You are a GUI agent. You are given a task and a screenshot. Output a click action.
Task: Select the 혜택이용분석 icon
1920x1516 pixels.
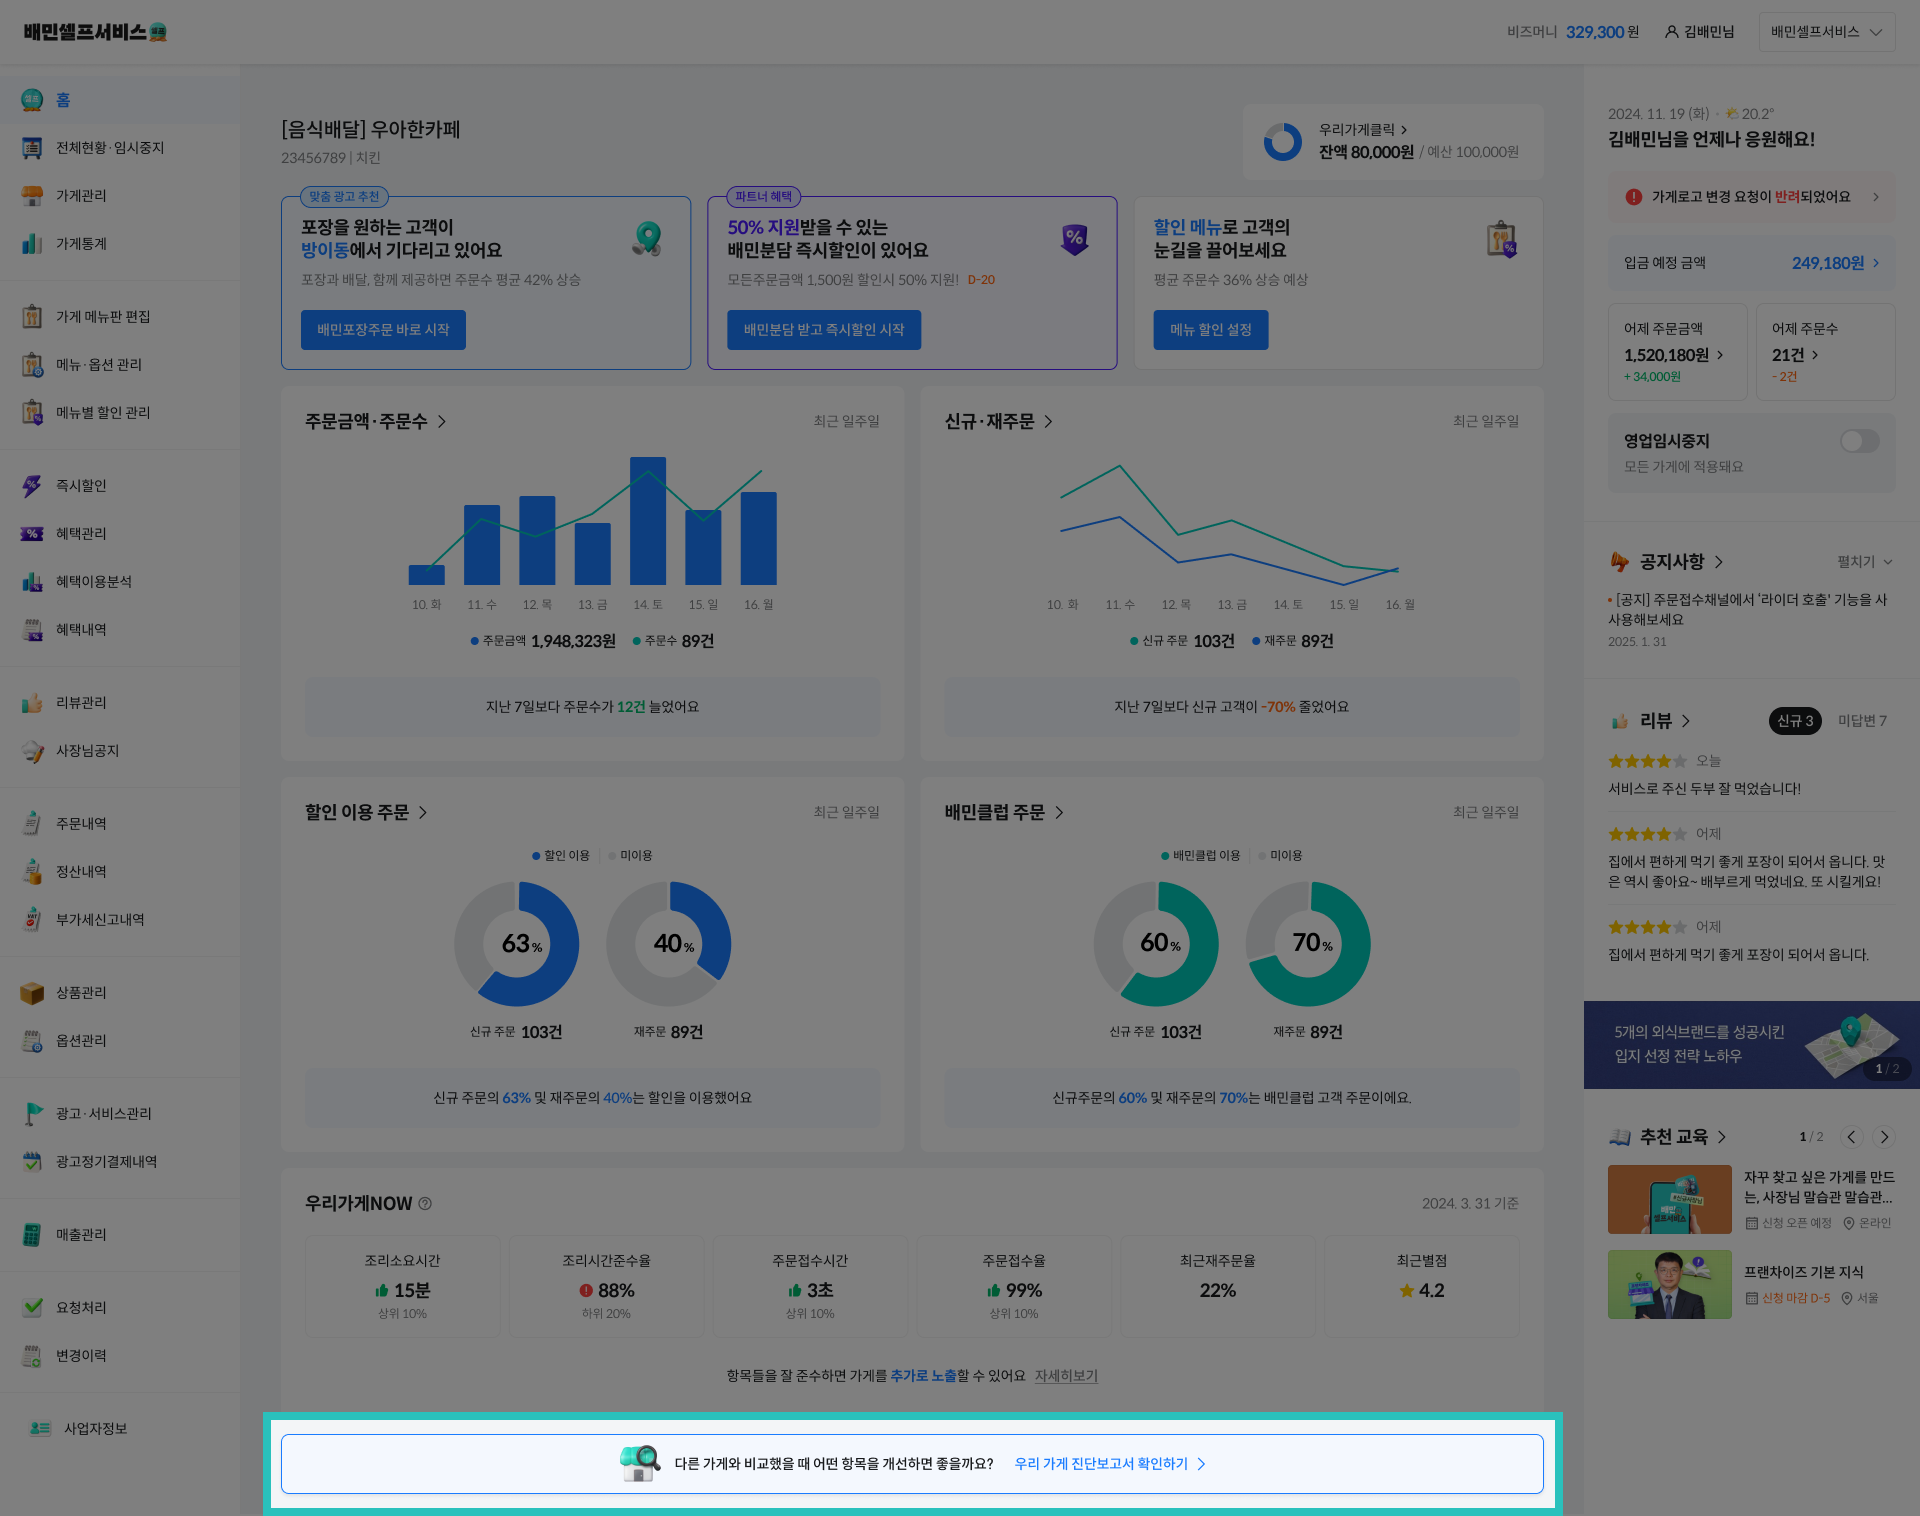coord(32,582)
